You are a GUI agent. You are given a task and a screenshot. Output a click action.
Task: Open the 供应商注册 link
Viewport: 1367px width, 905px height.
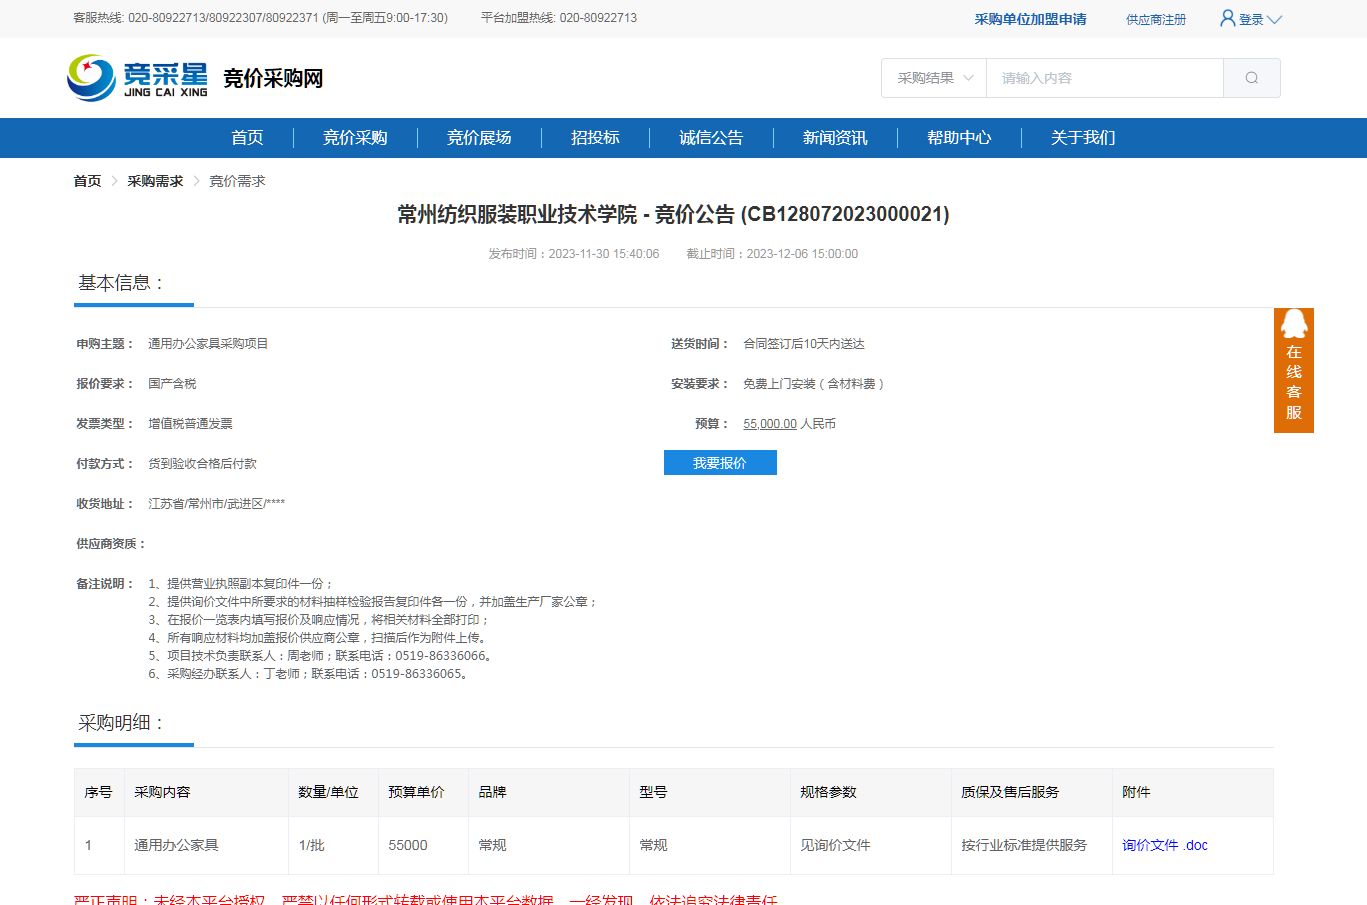tap(1155, 19)
